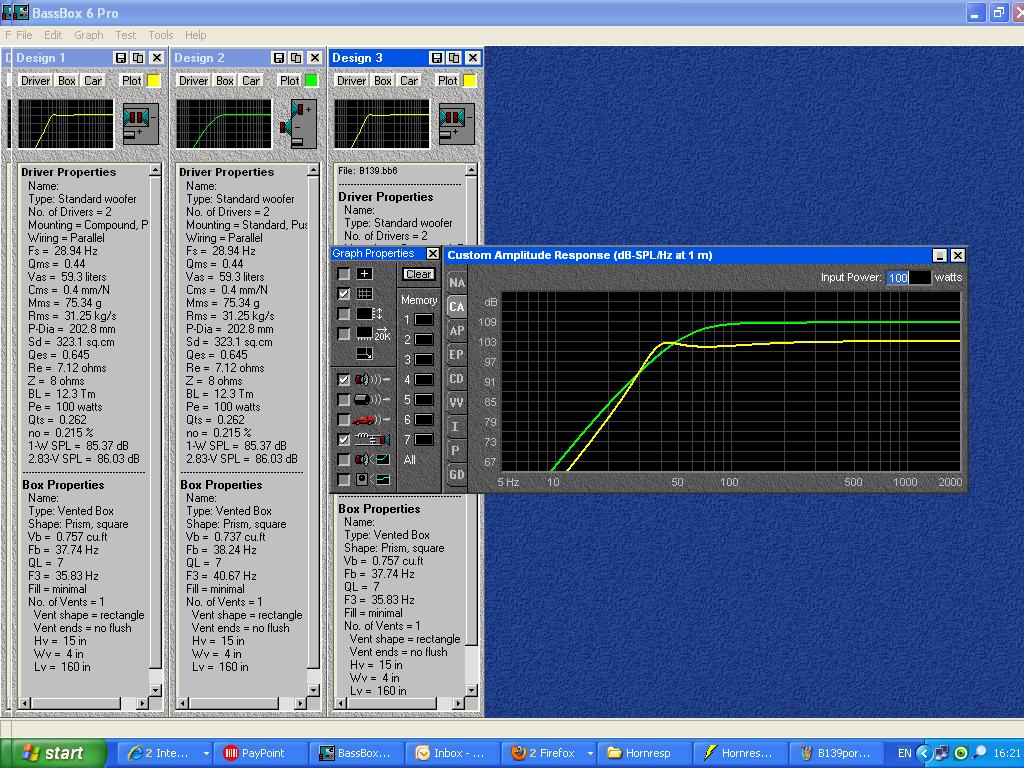Open the Tools menu
The height and width of the screenshot is (768, 1024).
[161, 35]
